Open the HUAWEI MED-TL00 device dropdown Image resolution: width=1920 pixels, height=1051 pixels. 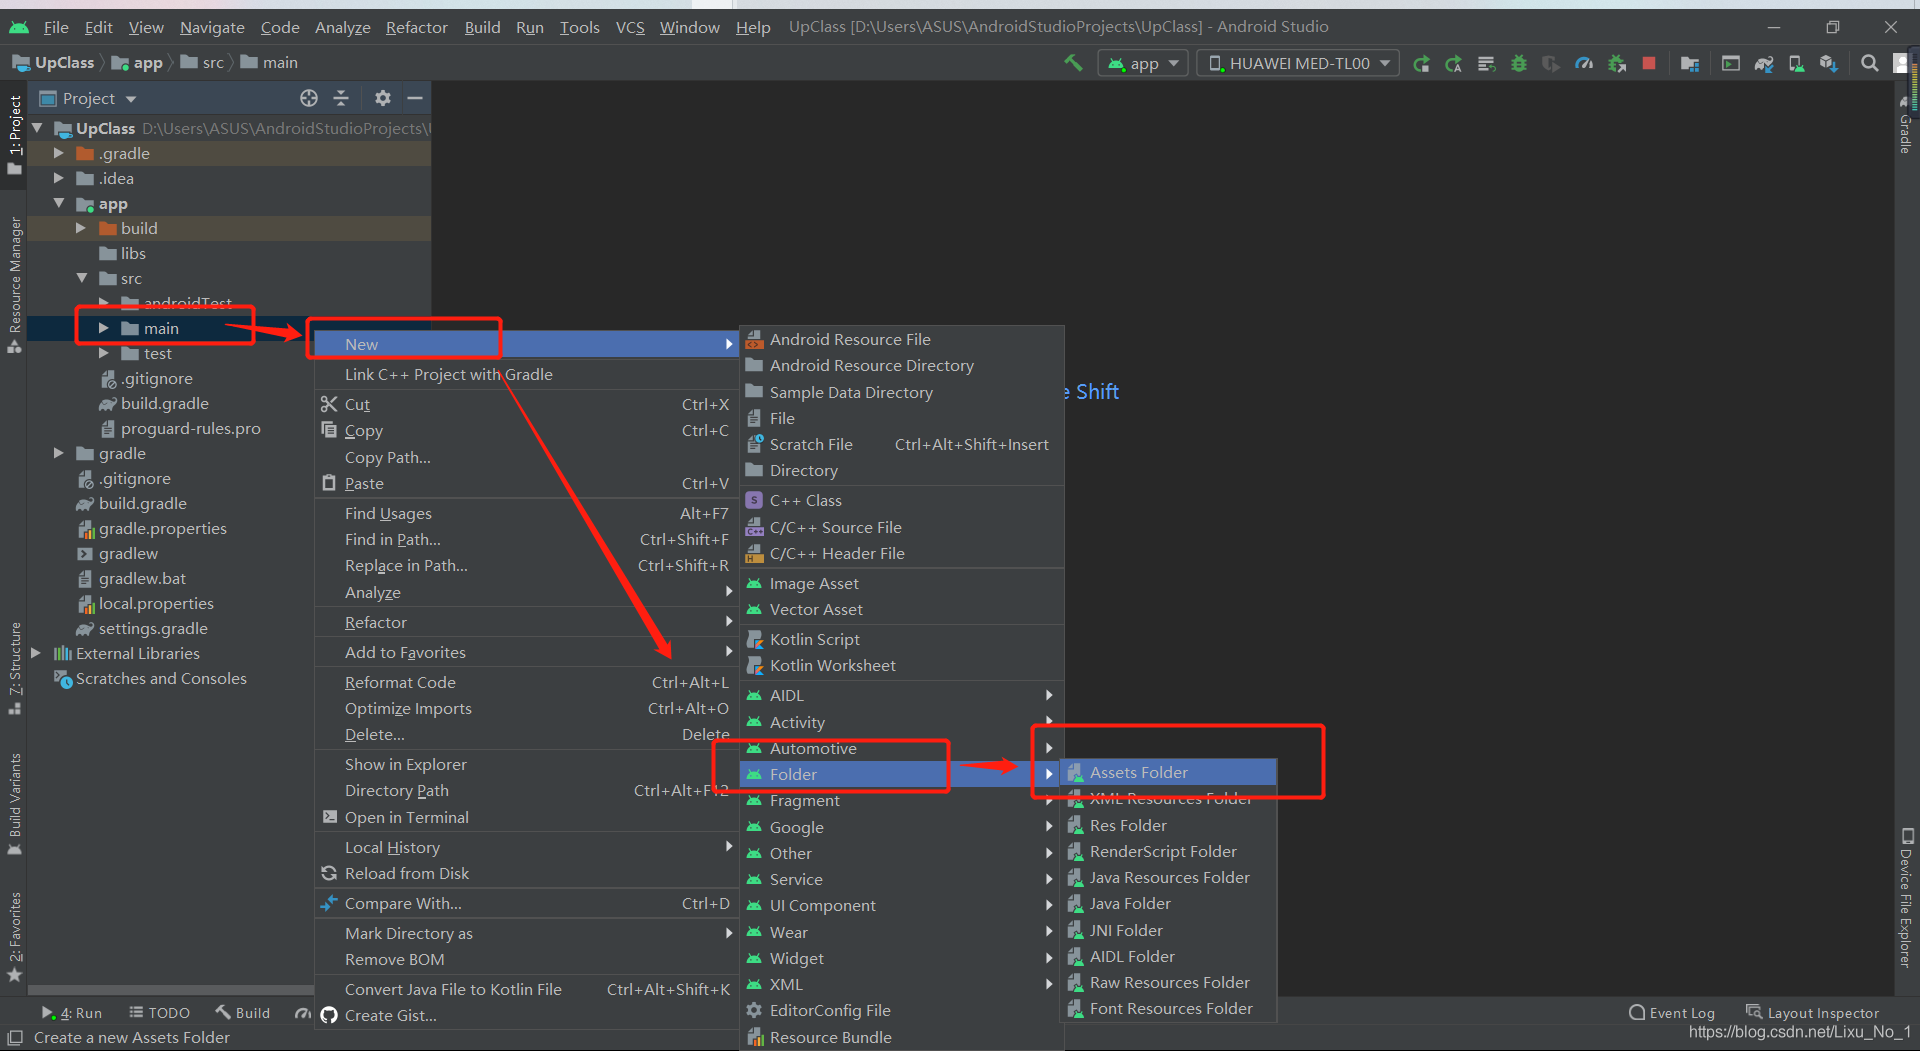[x=1298, y=63]
